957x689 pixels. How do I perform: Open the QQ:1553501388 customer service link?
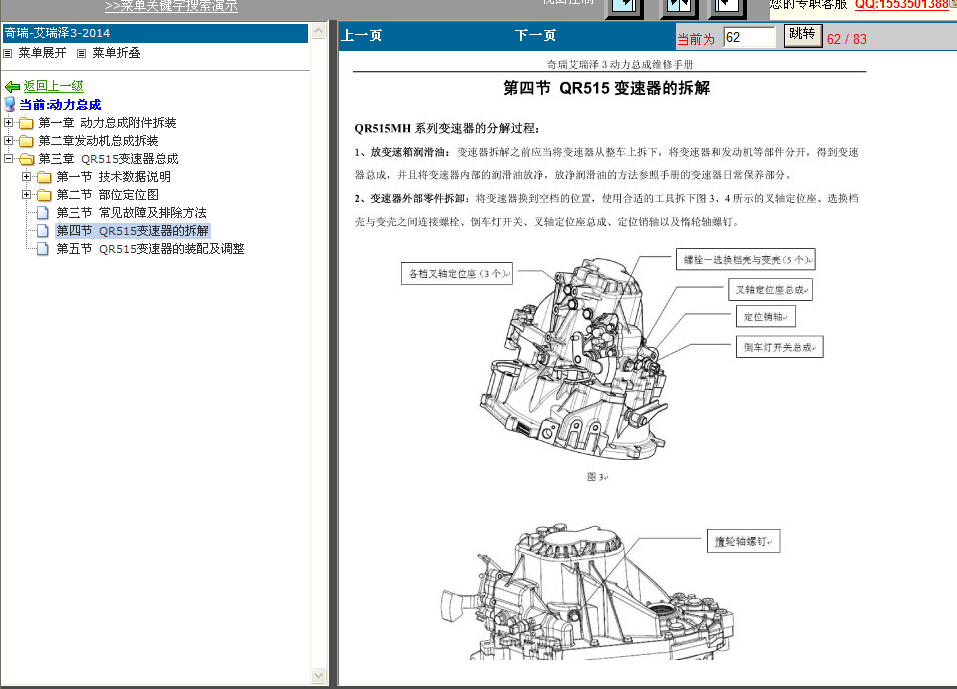902,4
